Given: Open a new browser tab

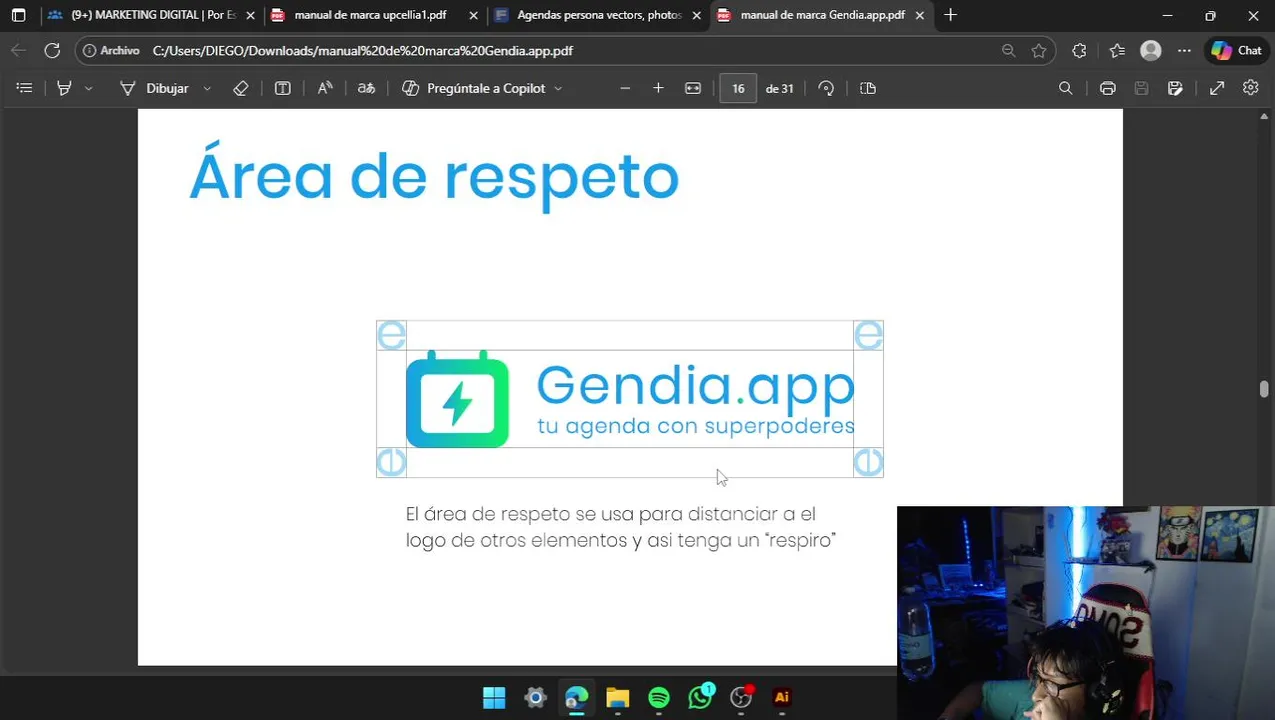Looking at the screenshot, I should (x=950, y=15).
